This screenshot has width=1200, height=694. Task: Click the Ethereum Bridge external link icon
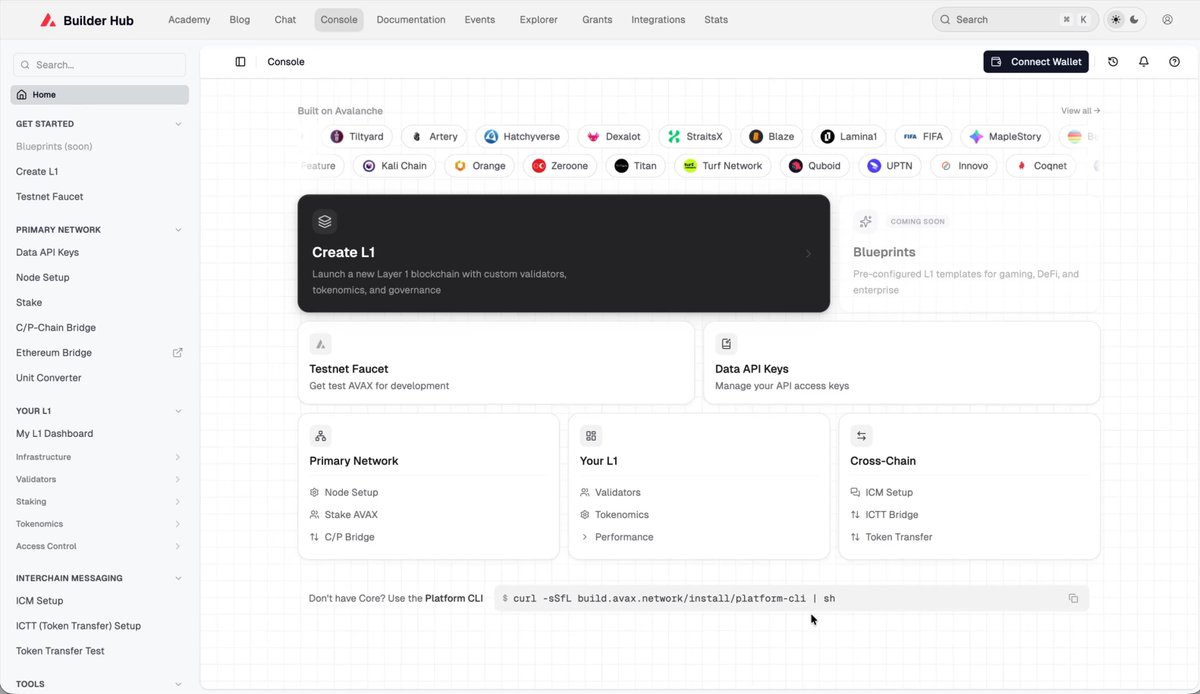point(178,353)
